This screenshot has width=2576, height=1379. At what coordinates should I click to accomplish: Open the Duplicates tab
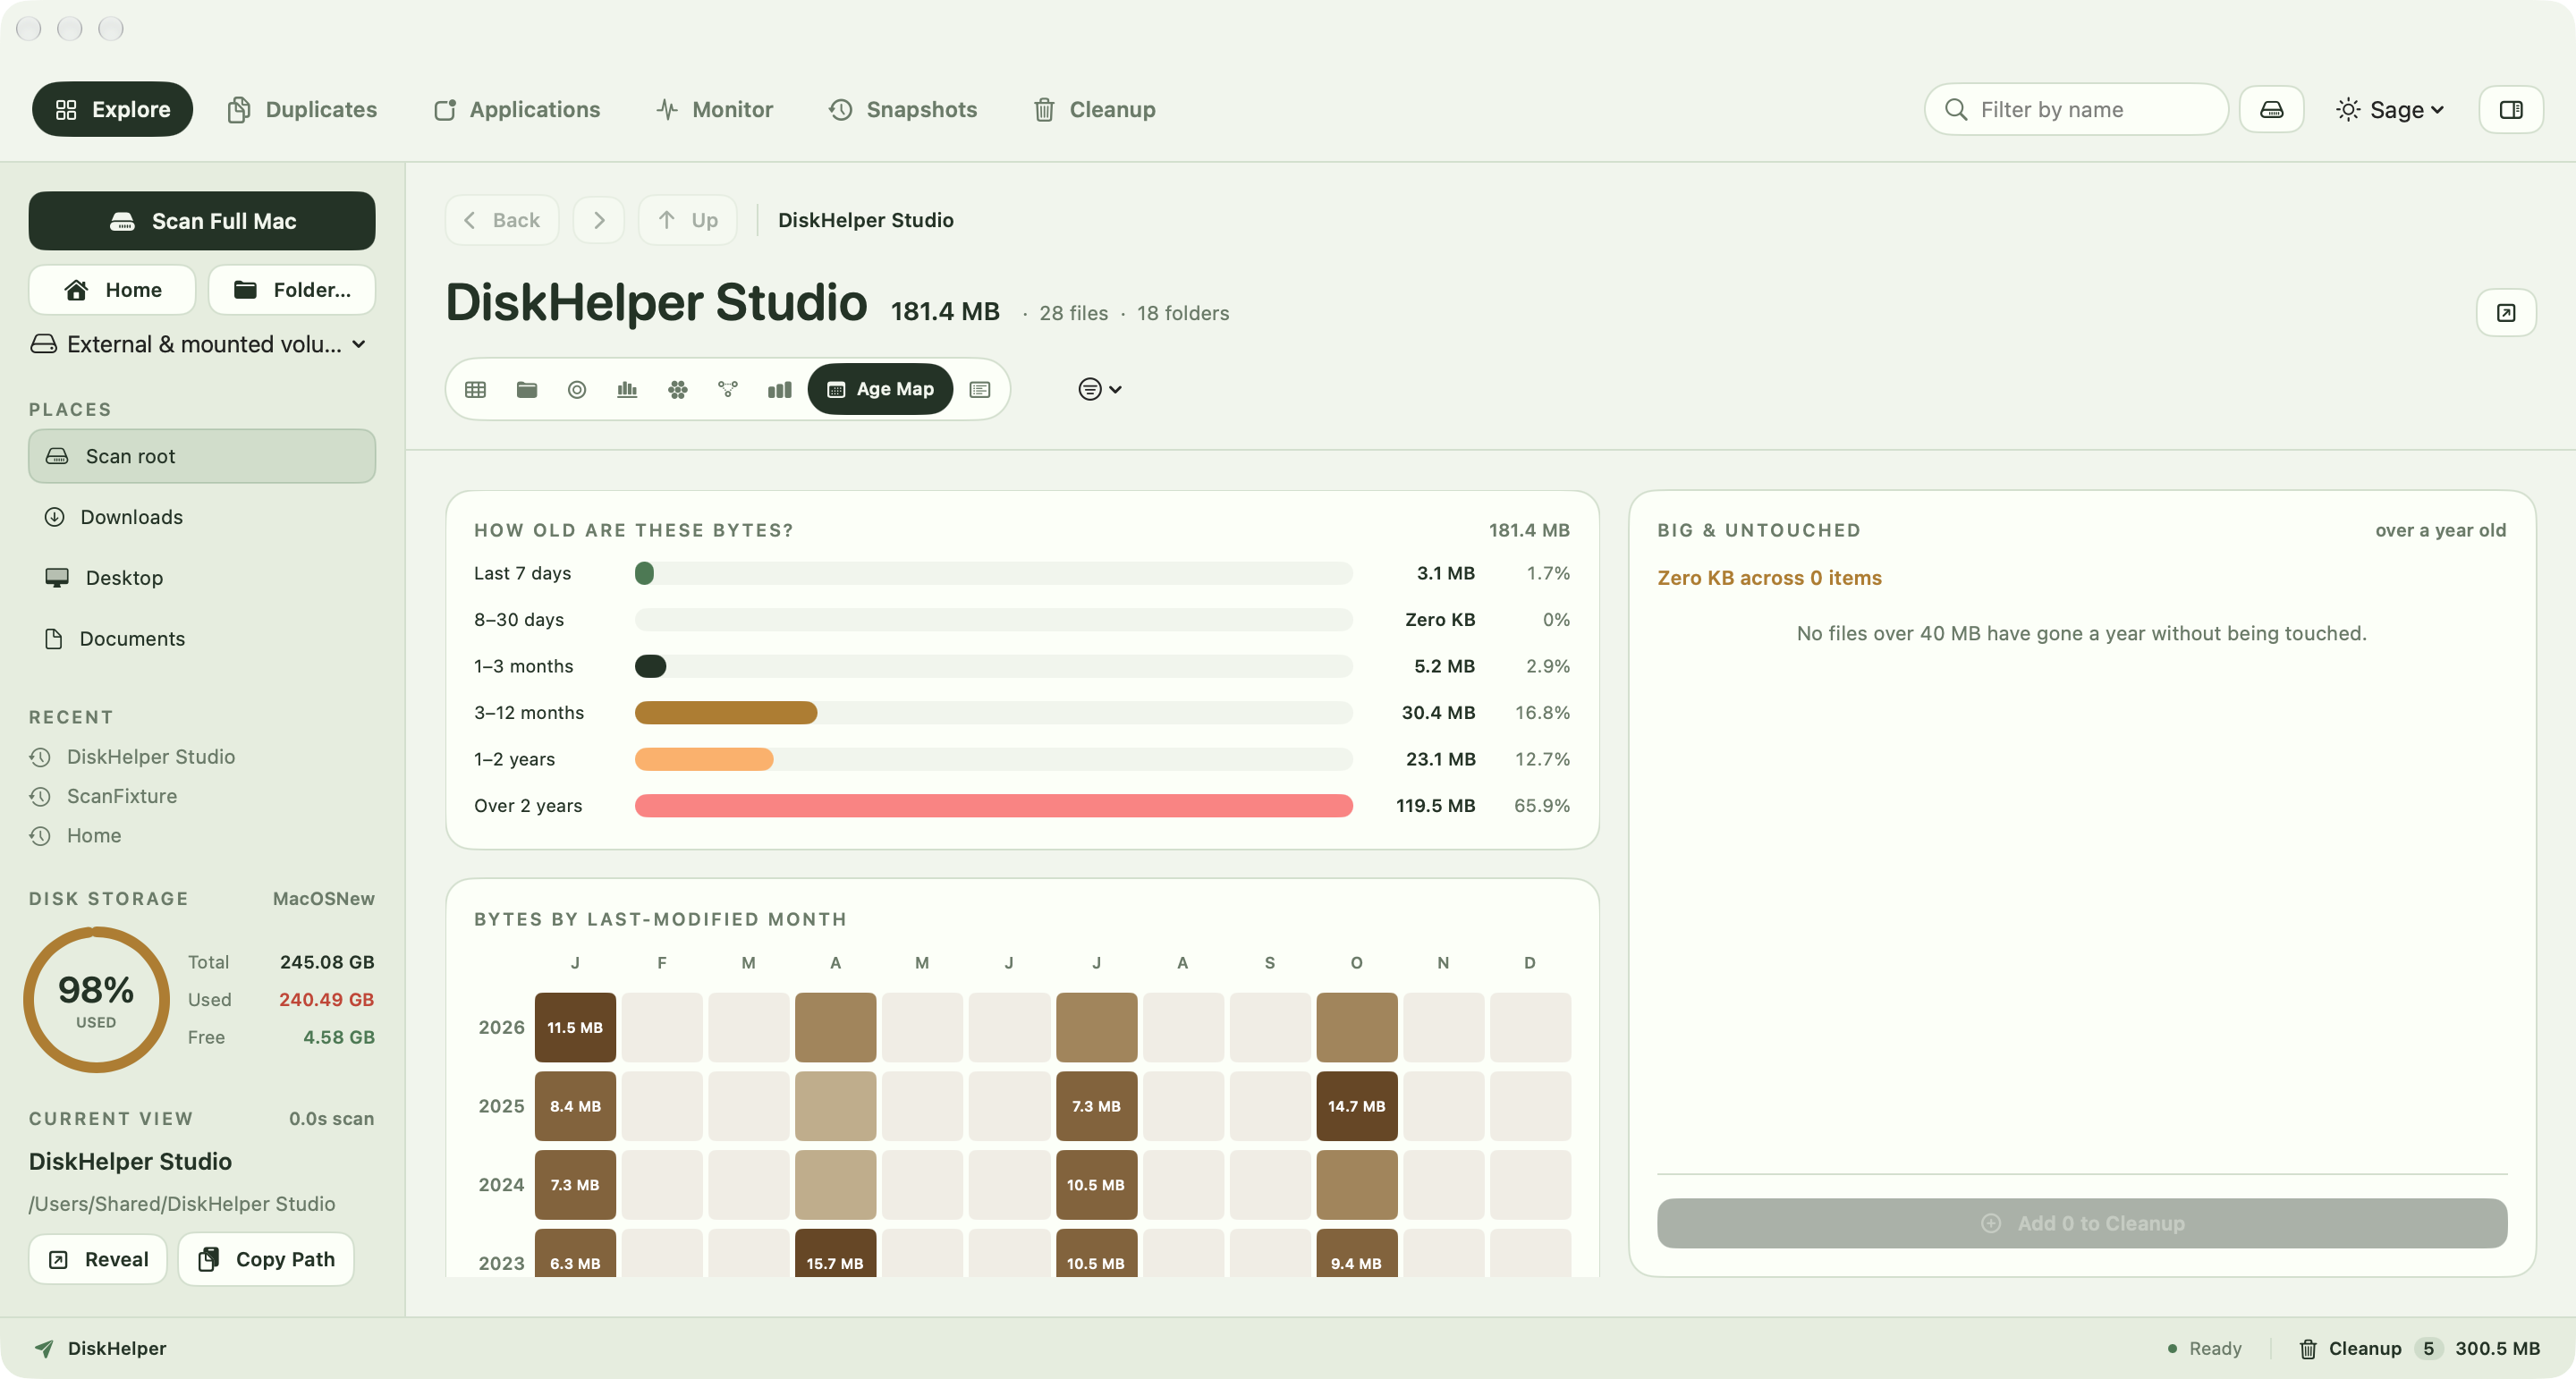pyautogui.click(x=302, y=109)
